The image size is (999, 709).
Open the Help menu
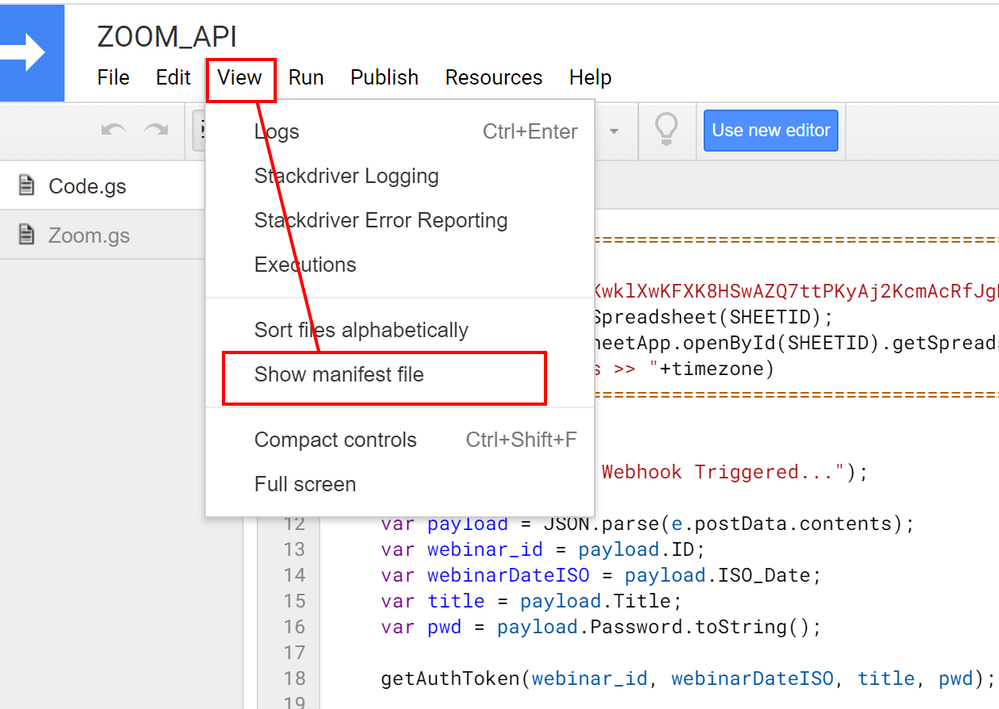tap(590, 78)
